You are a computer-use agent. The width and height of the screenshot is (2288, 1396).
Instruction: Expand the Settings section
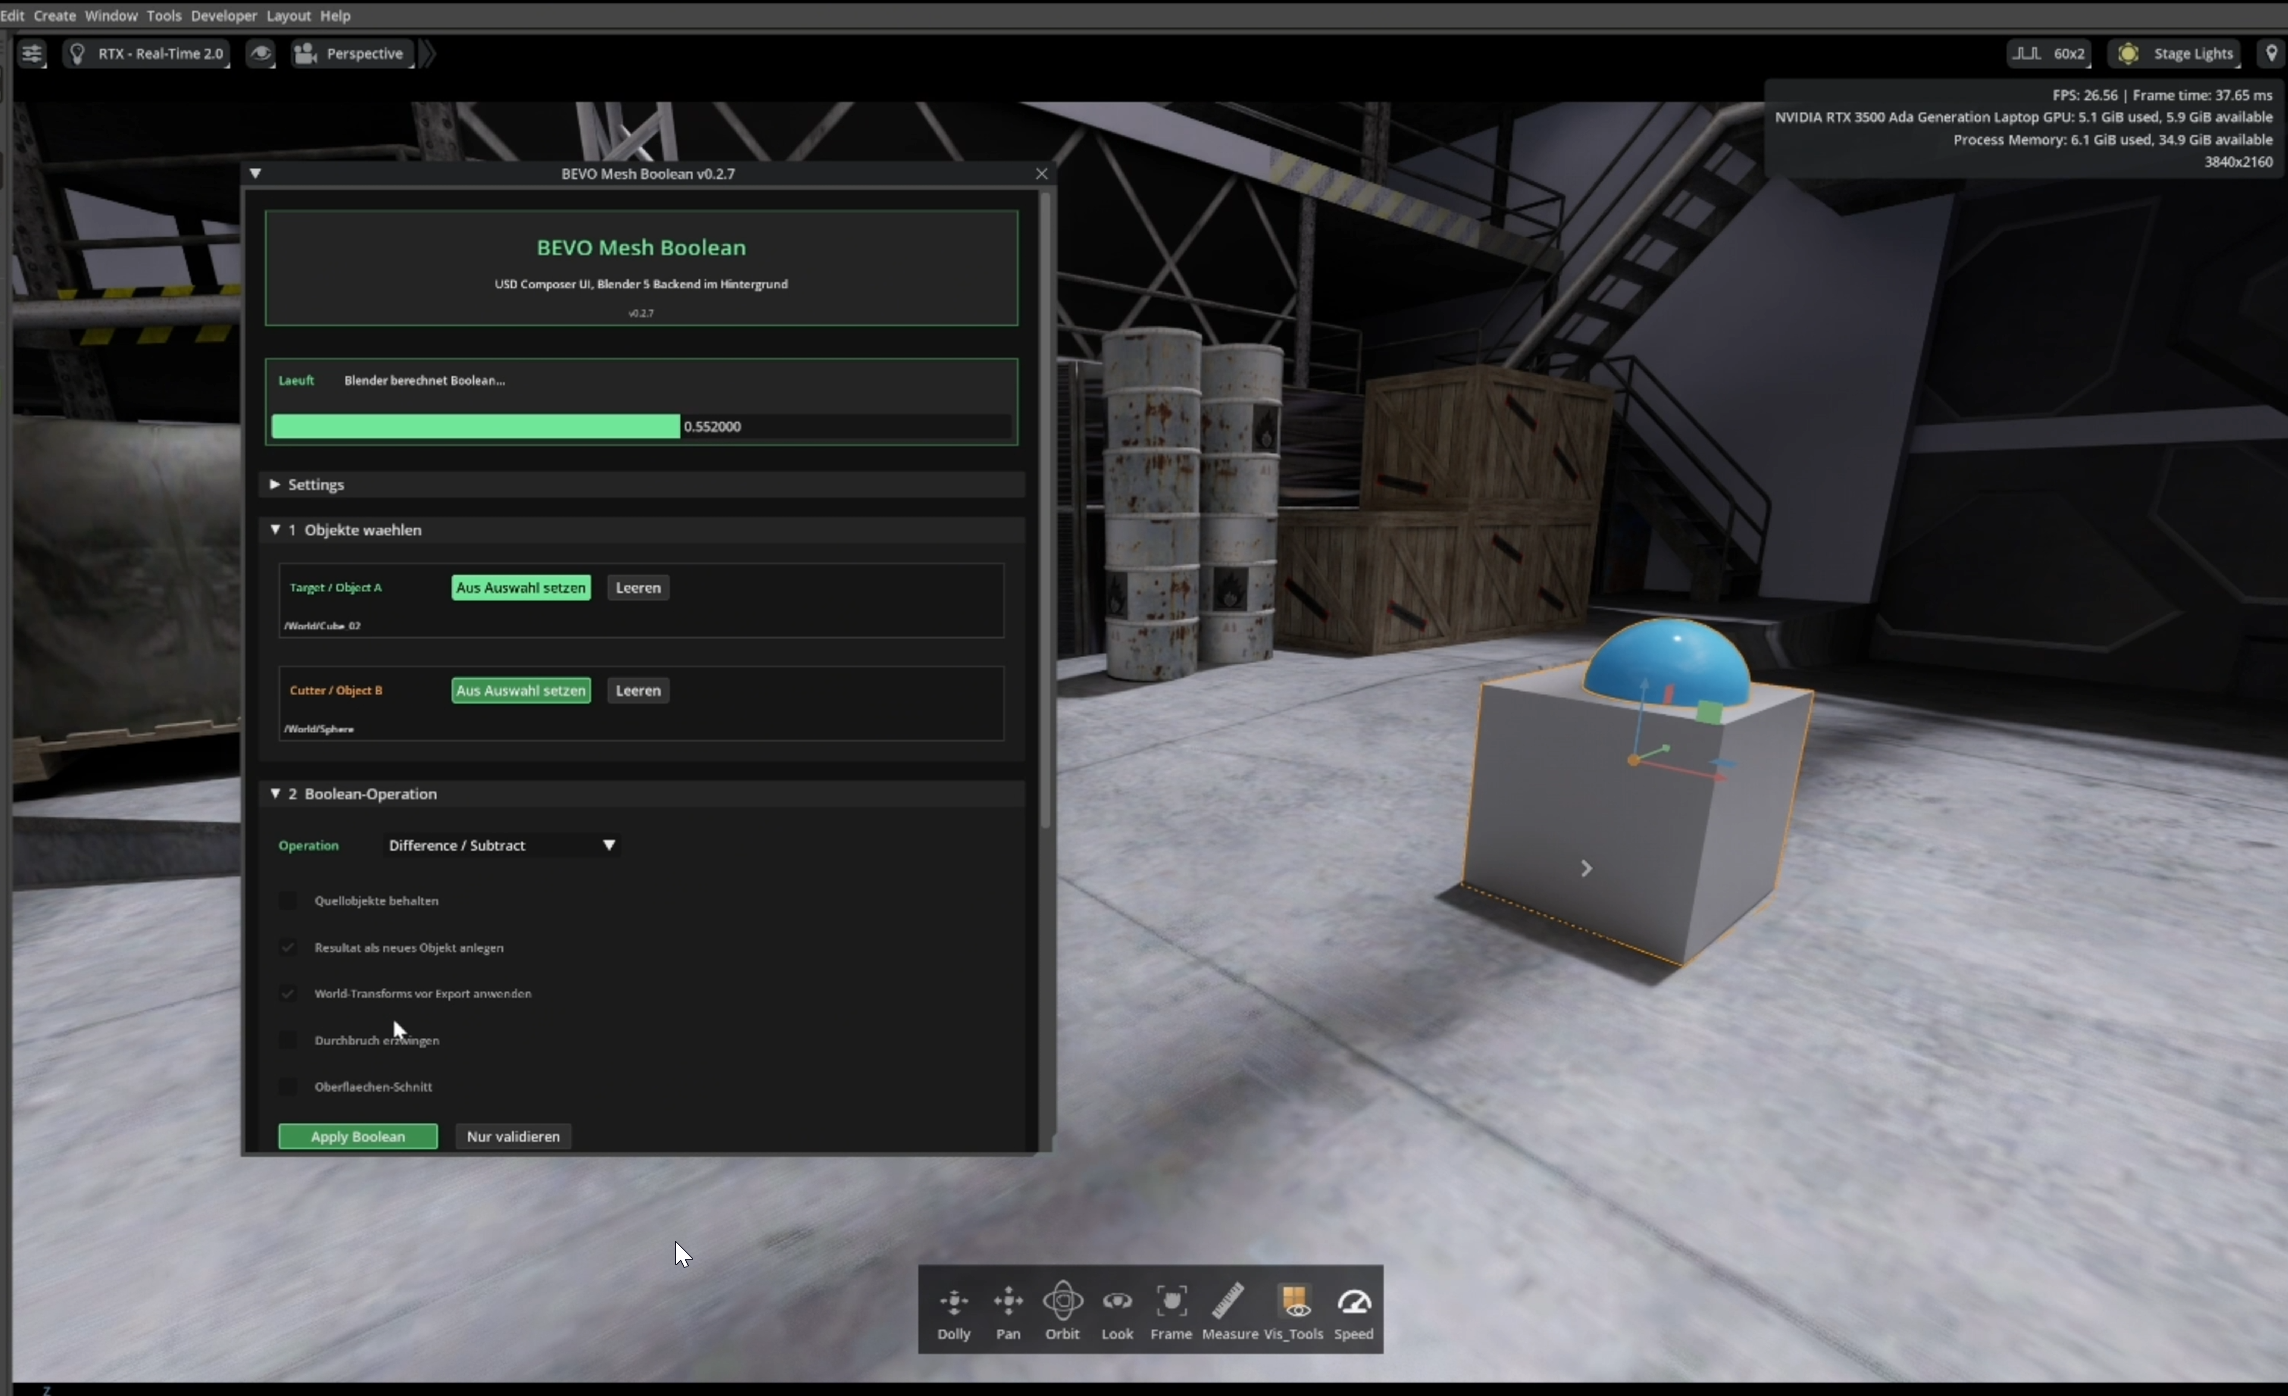tap(641, 484)
